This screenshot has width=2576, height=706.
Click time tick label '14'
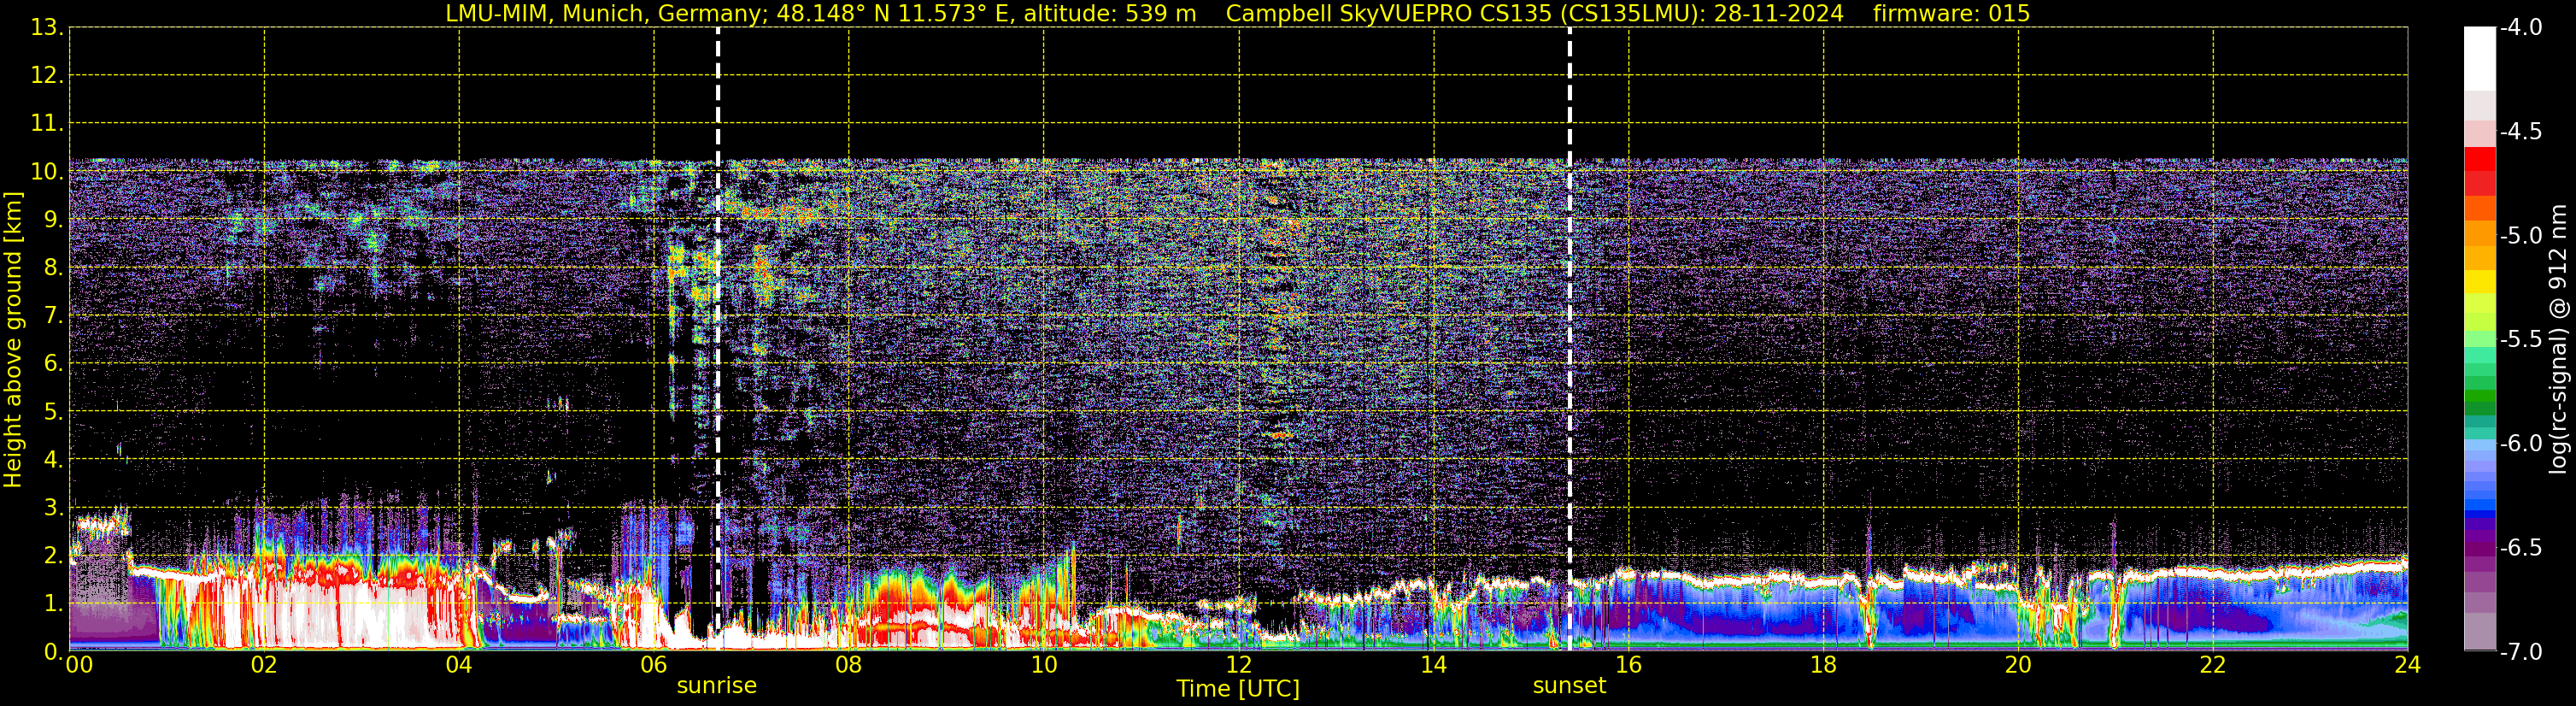coord(1434,665)
